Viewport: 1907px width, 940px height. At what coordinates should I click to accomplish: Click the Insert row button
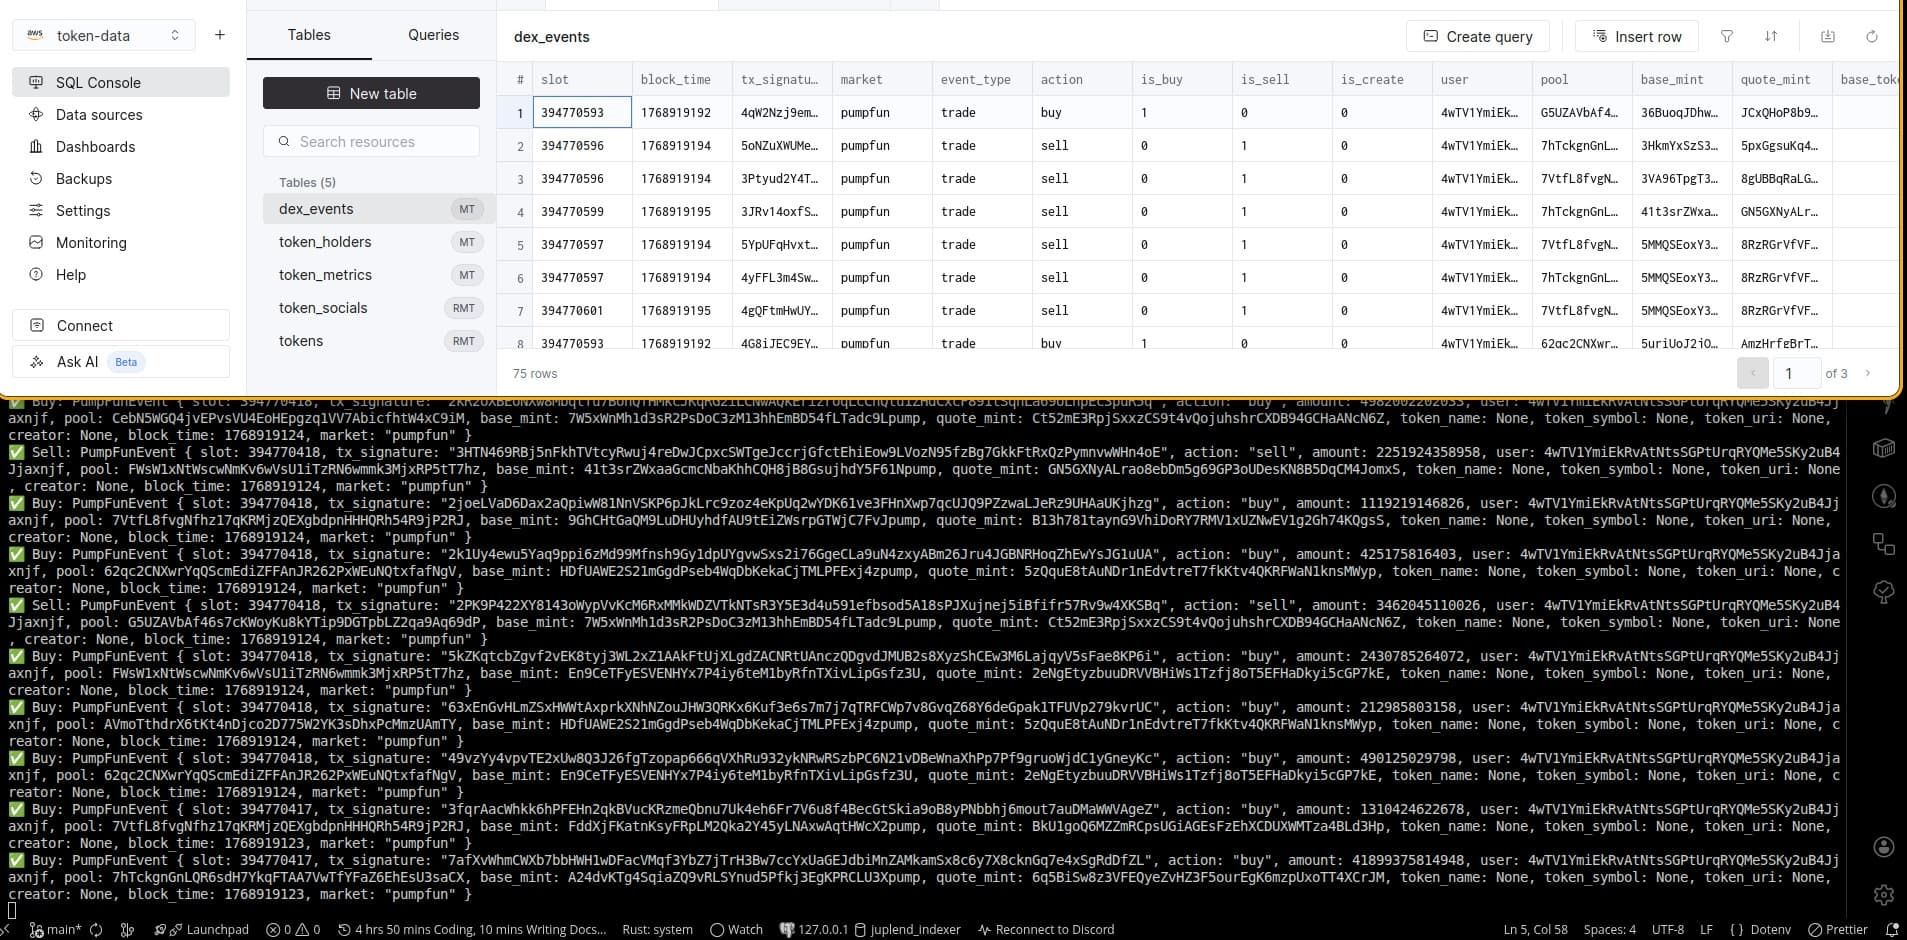[x=1636, y=36]
